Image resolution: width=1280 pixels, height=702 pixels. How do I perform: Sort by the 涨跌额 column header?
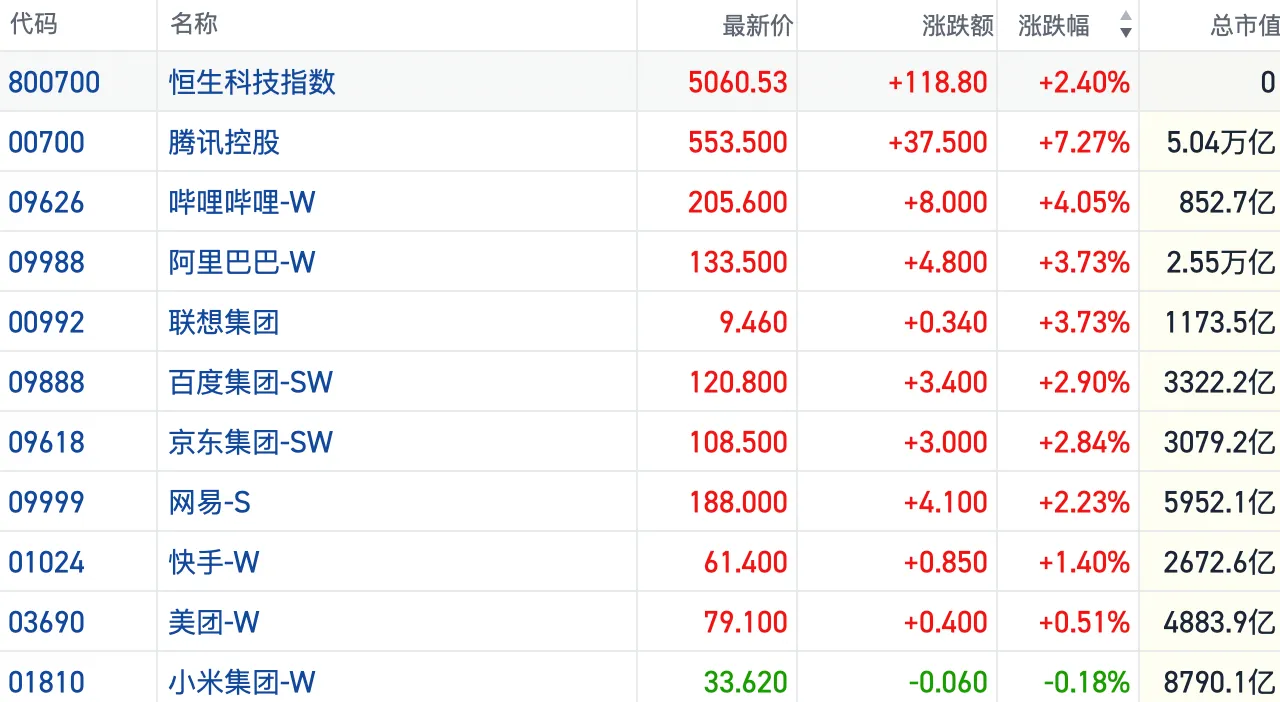[957, 25]
